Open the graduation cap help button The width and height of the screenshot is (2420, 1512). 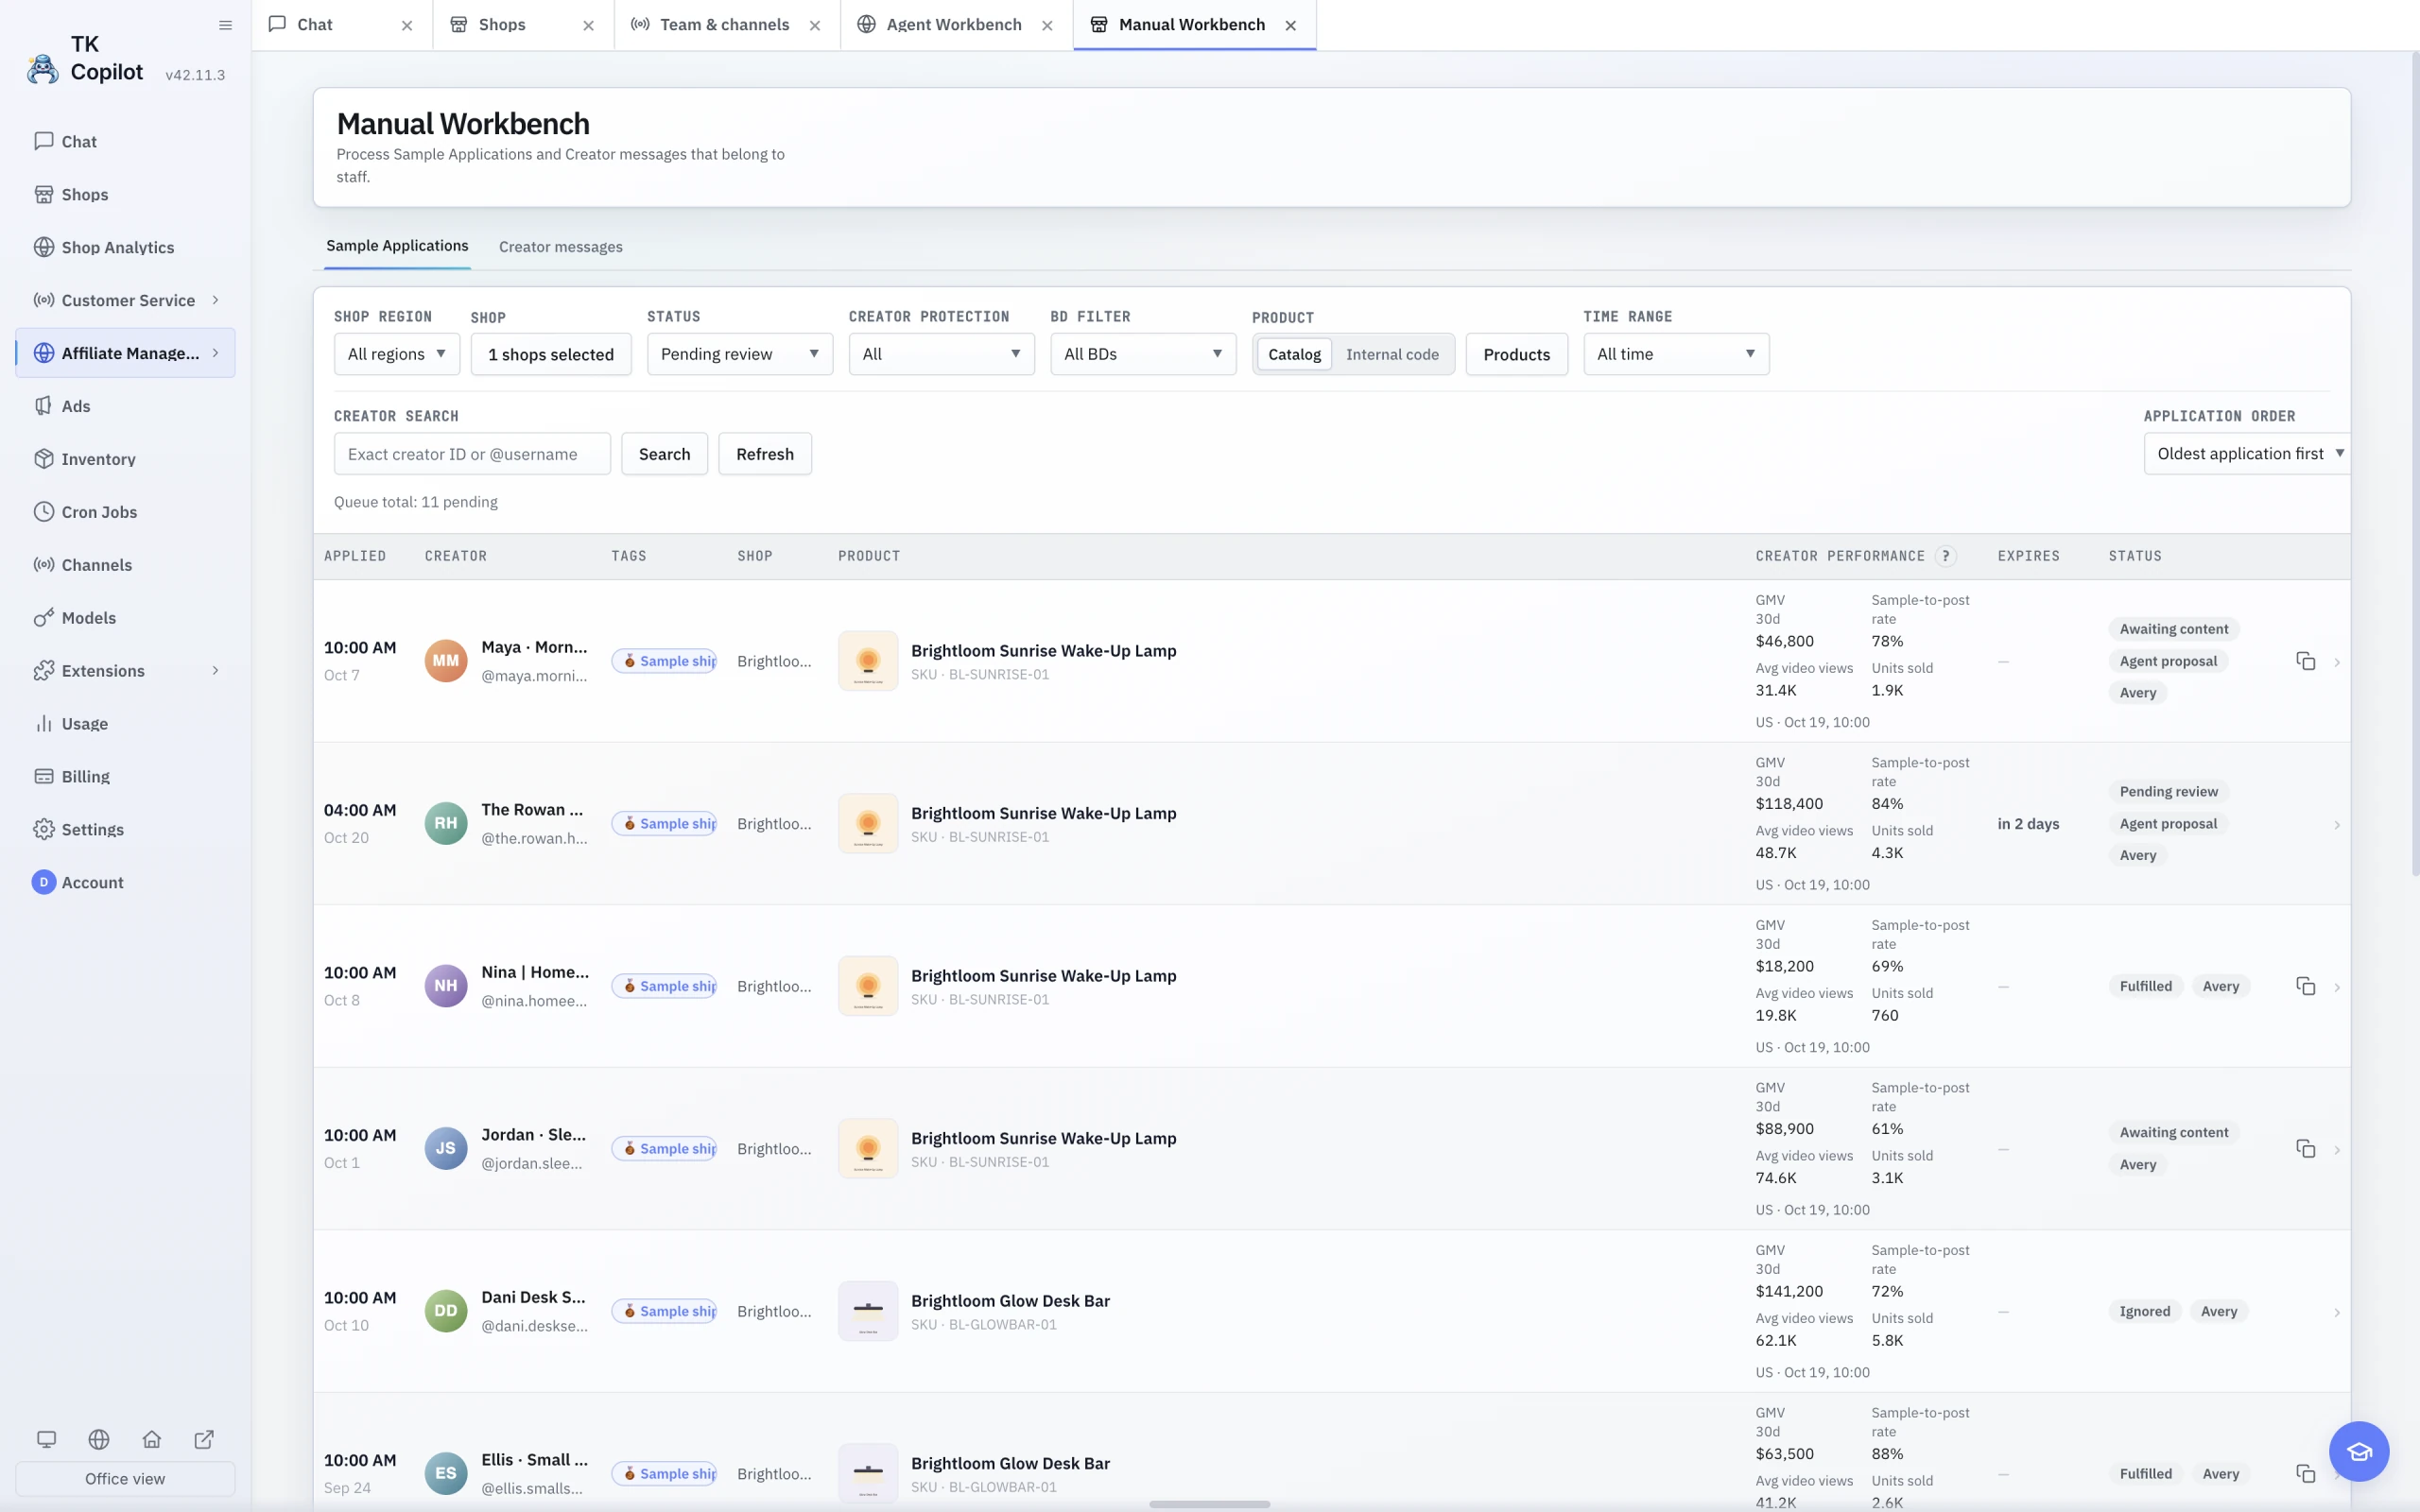click(2359, 1451)
